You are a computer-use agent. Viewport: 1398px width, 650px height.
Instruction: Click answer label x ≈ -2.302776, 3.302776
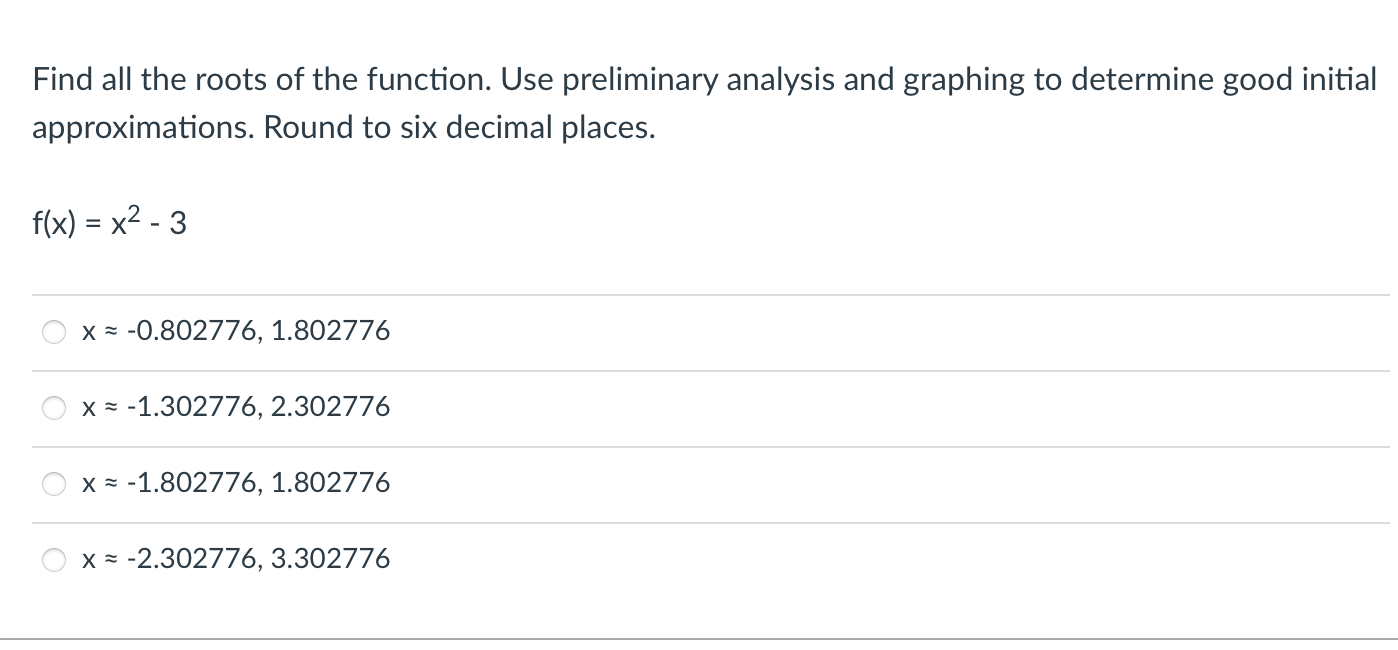[x=236, y=559]
